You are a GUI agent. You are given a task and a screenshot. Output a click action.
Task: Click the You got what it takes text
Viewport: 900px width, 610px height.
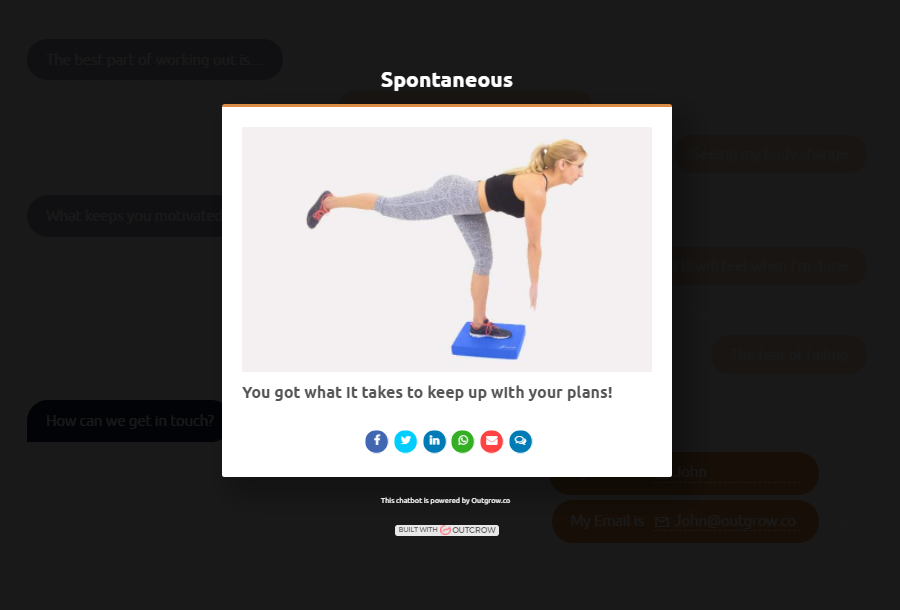427,393
